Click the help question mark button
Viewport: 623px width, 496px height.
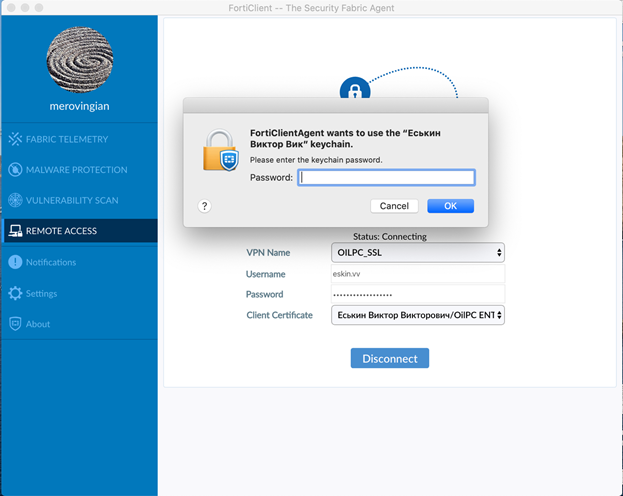pyautogui.click(x=204, y=206)
